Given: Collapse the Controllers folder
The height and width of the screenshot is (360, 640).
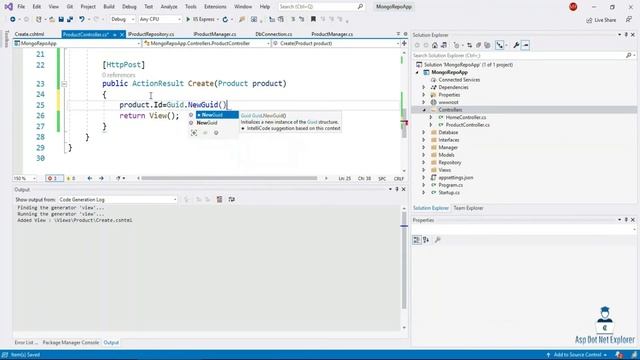Looking at the screenshot, I should [x=423, y=110].
